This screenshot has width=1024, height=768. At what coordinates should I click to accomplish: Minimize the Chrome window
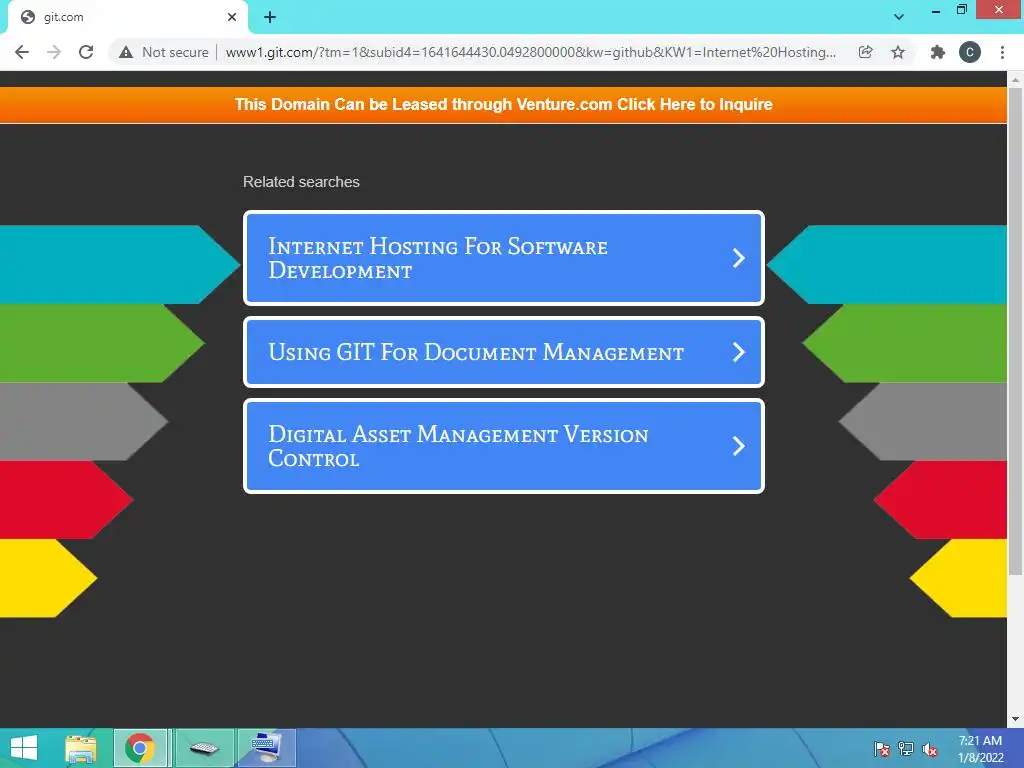(x=936, y=10)
